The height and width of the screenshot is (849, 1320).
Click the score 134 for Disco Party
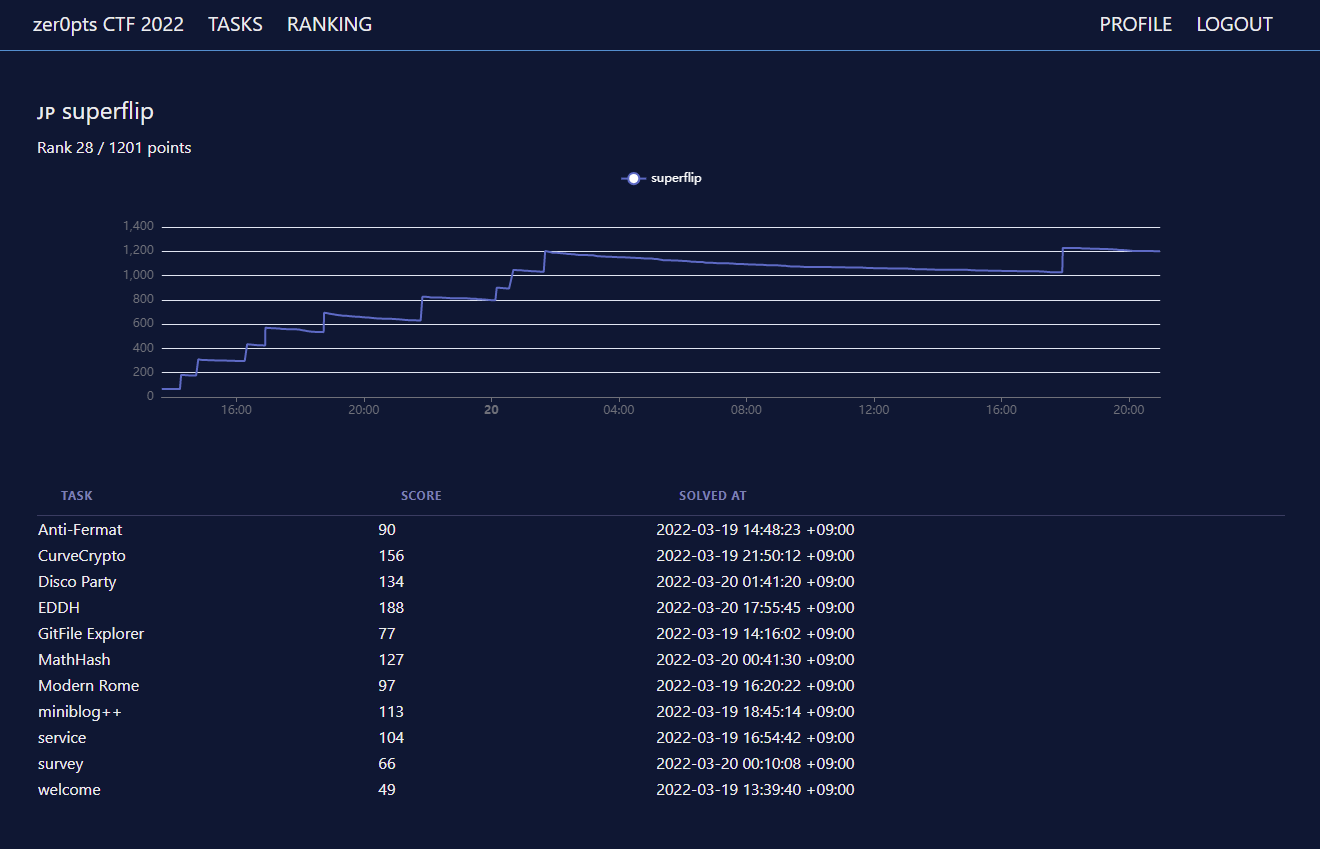point(391,582)
